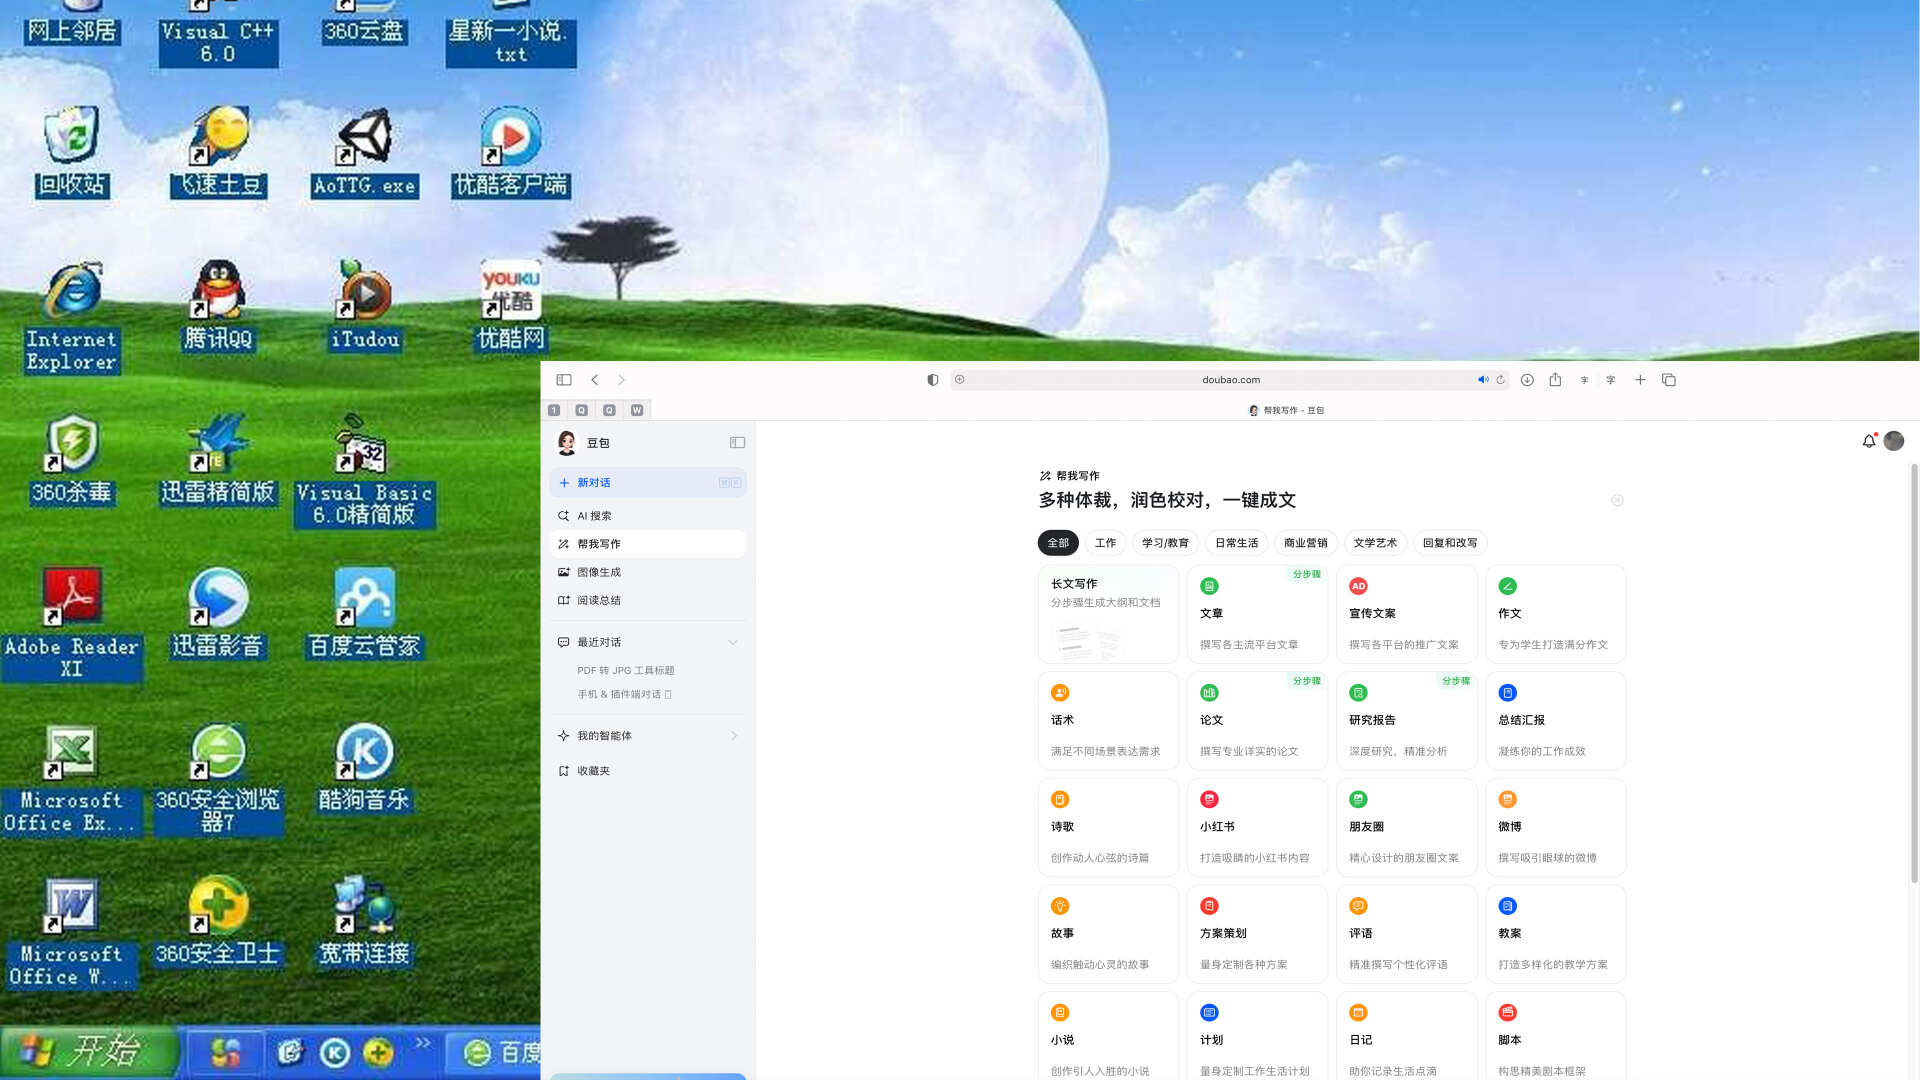Open a new tab with the plus icon

[1640, 380]
